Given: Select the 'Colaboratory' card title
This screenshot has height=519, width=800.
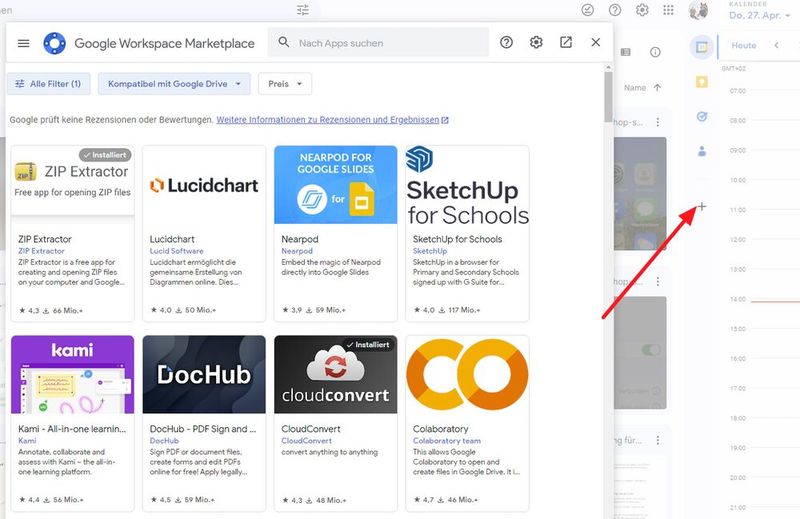Looking at the screenshot, I should click(440, 429).
